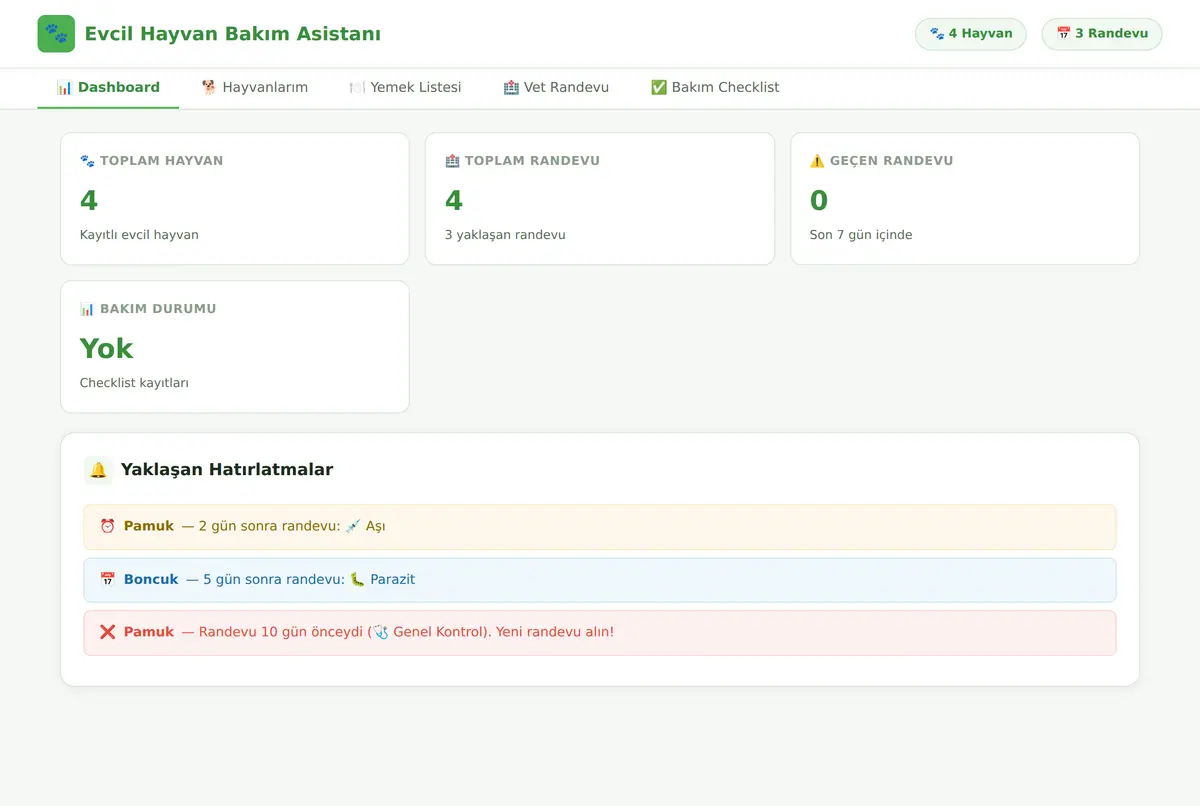Click the calendar icon on Boncuk reminder
Viewport: 1200px width, 806px height.
[108, 580]
